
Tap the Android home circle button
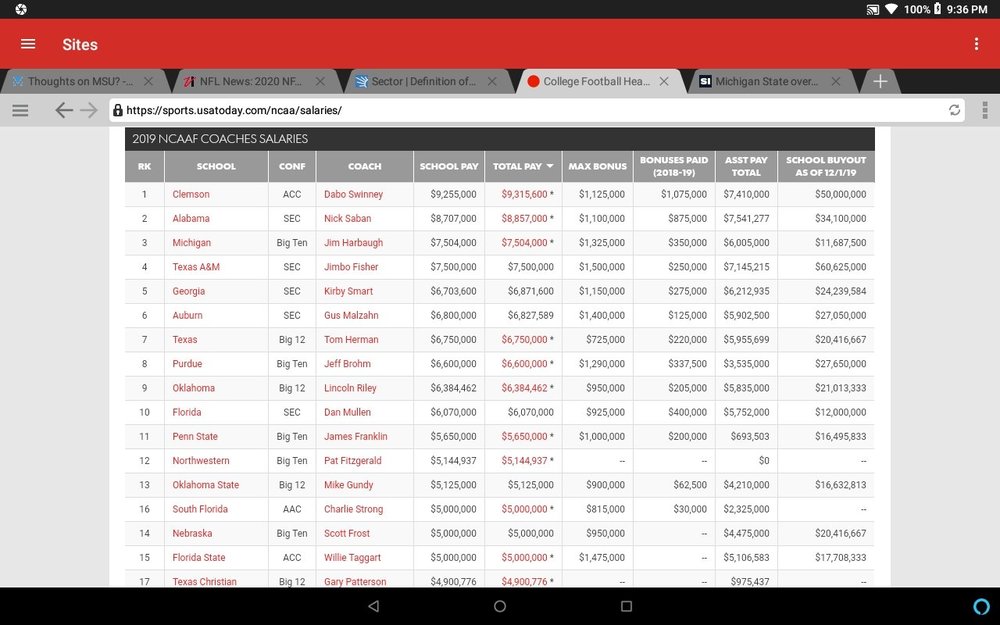(x=500, y=606)
